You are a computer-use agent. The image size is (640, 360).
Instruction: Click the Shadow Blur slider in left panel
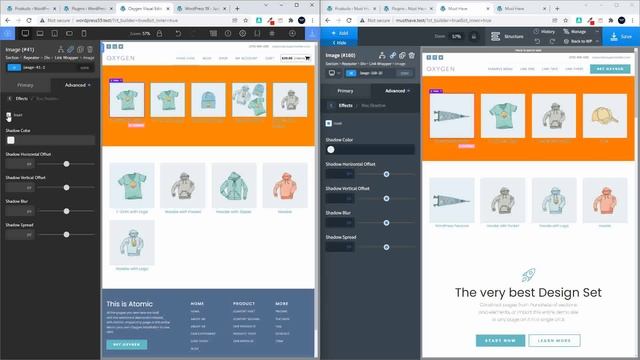click(x=67, y=211)
